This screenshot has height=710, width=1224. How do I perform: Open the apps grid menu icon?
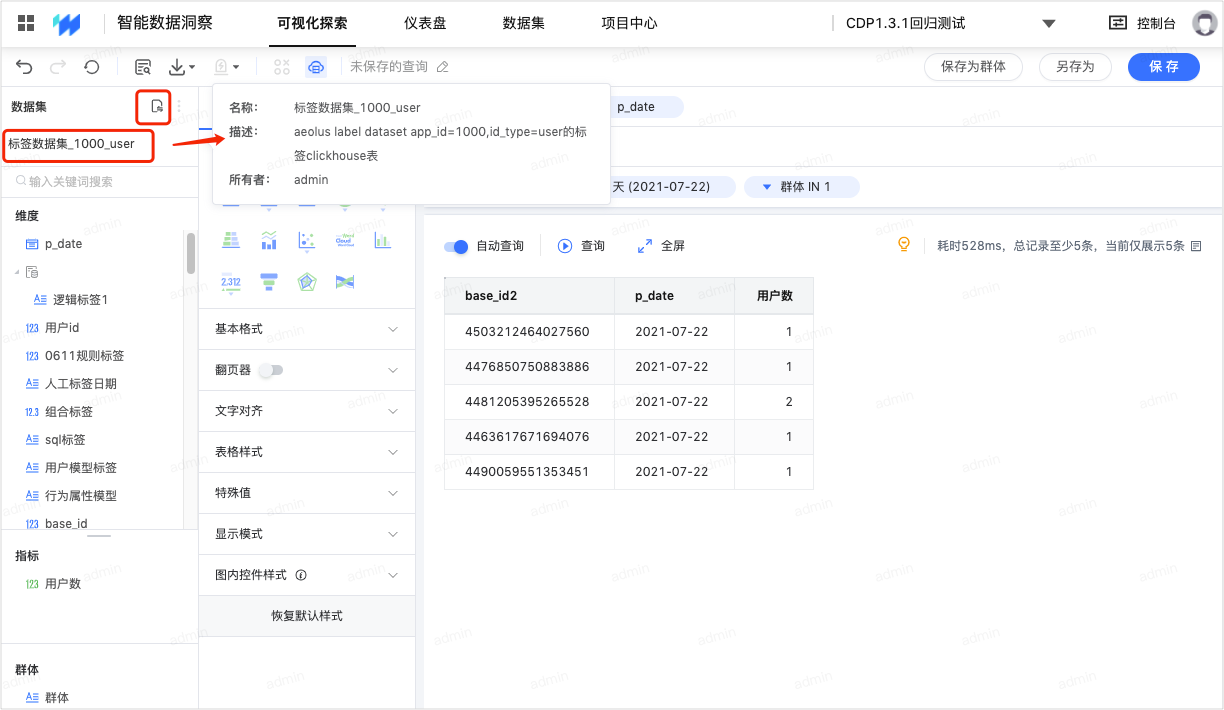[26, 23]
